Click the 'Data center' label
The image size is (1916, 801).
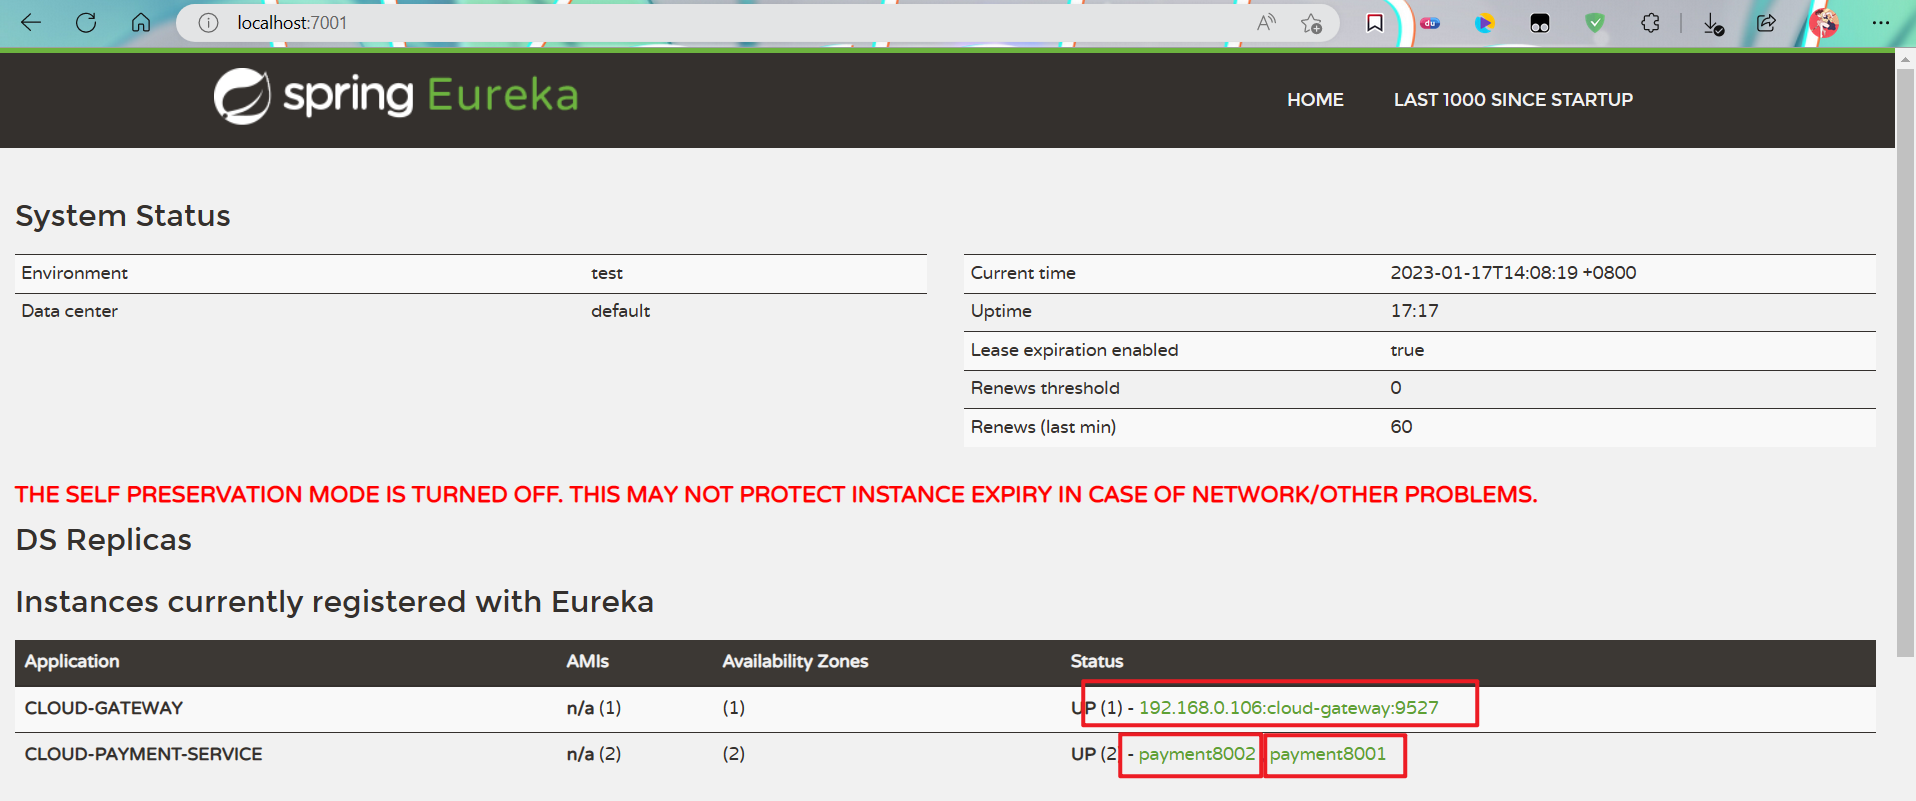click(69, 311)
